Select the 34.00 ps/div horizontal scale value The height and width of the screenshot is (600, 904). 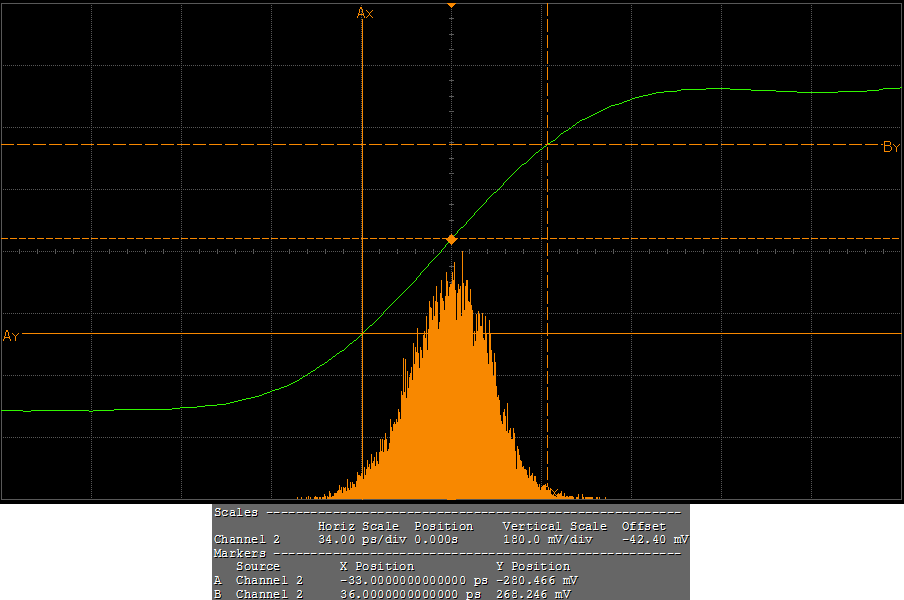pos(358,539)
